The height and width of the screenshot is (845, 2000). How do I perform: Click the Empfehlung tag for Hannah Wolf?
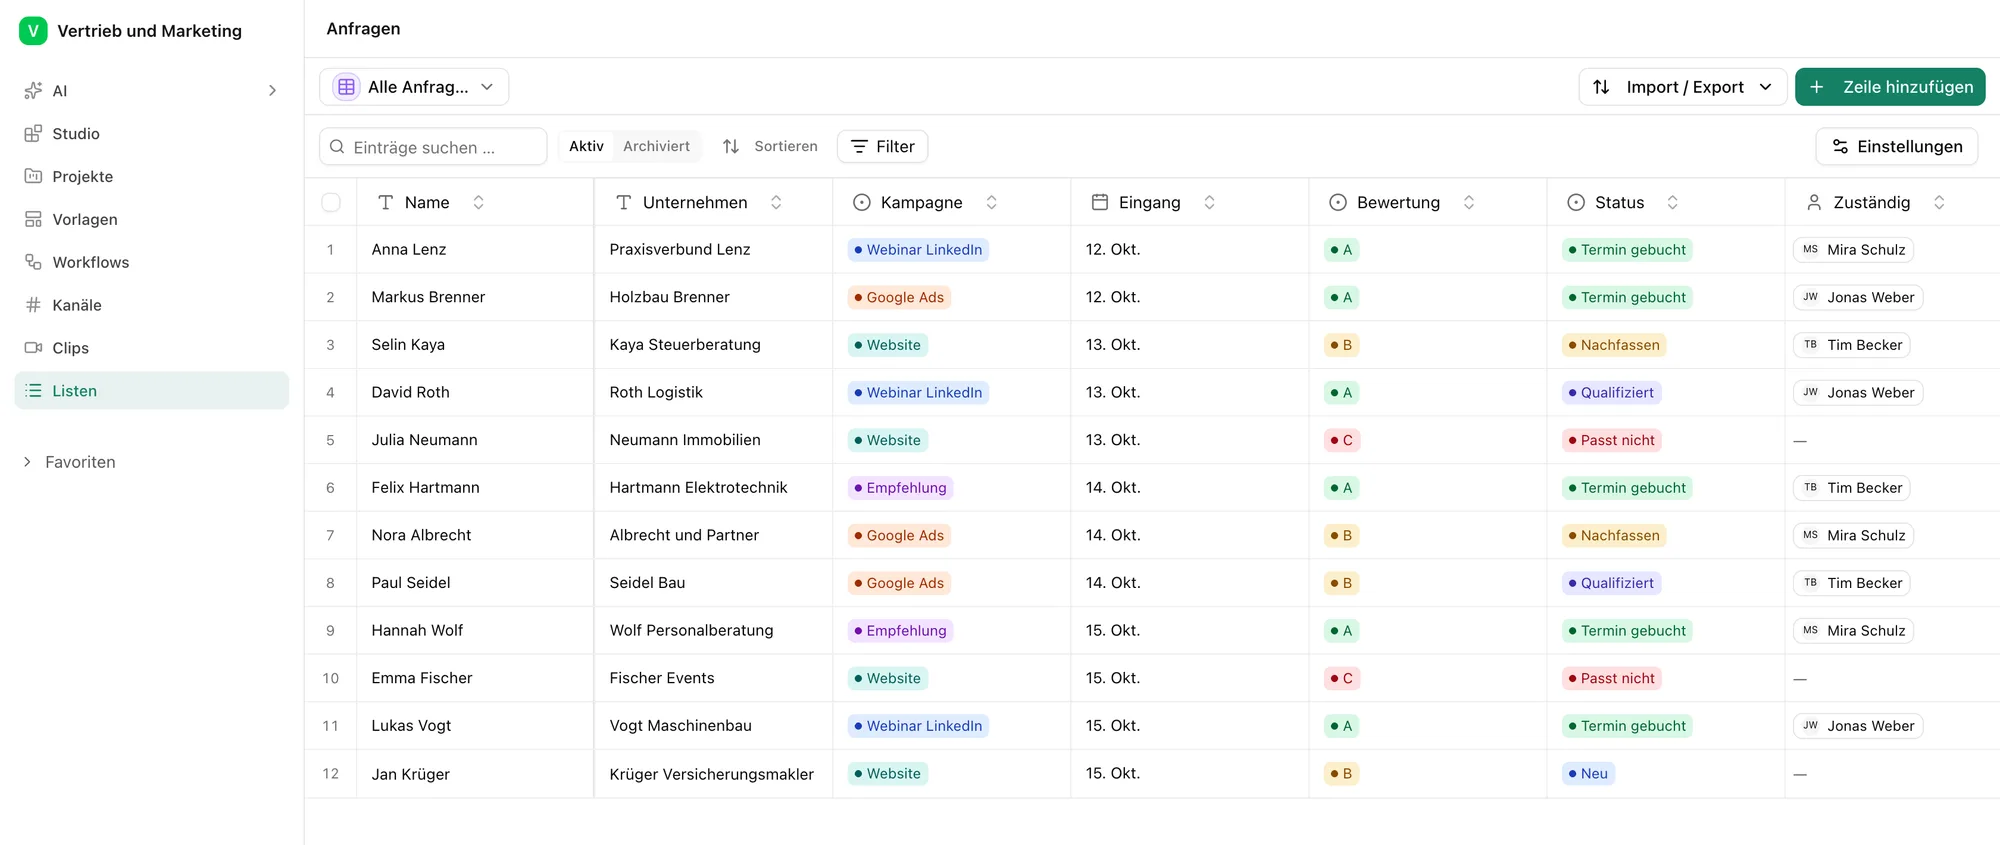900,631
